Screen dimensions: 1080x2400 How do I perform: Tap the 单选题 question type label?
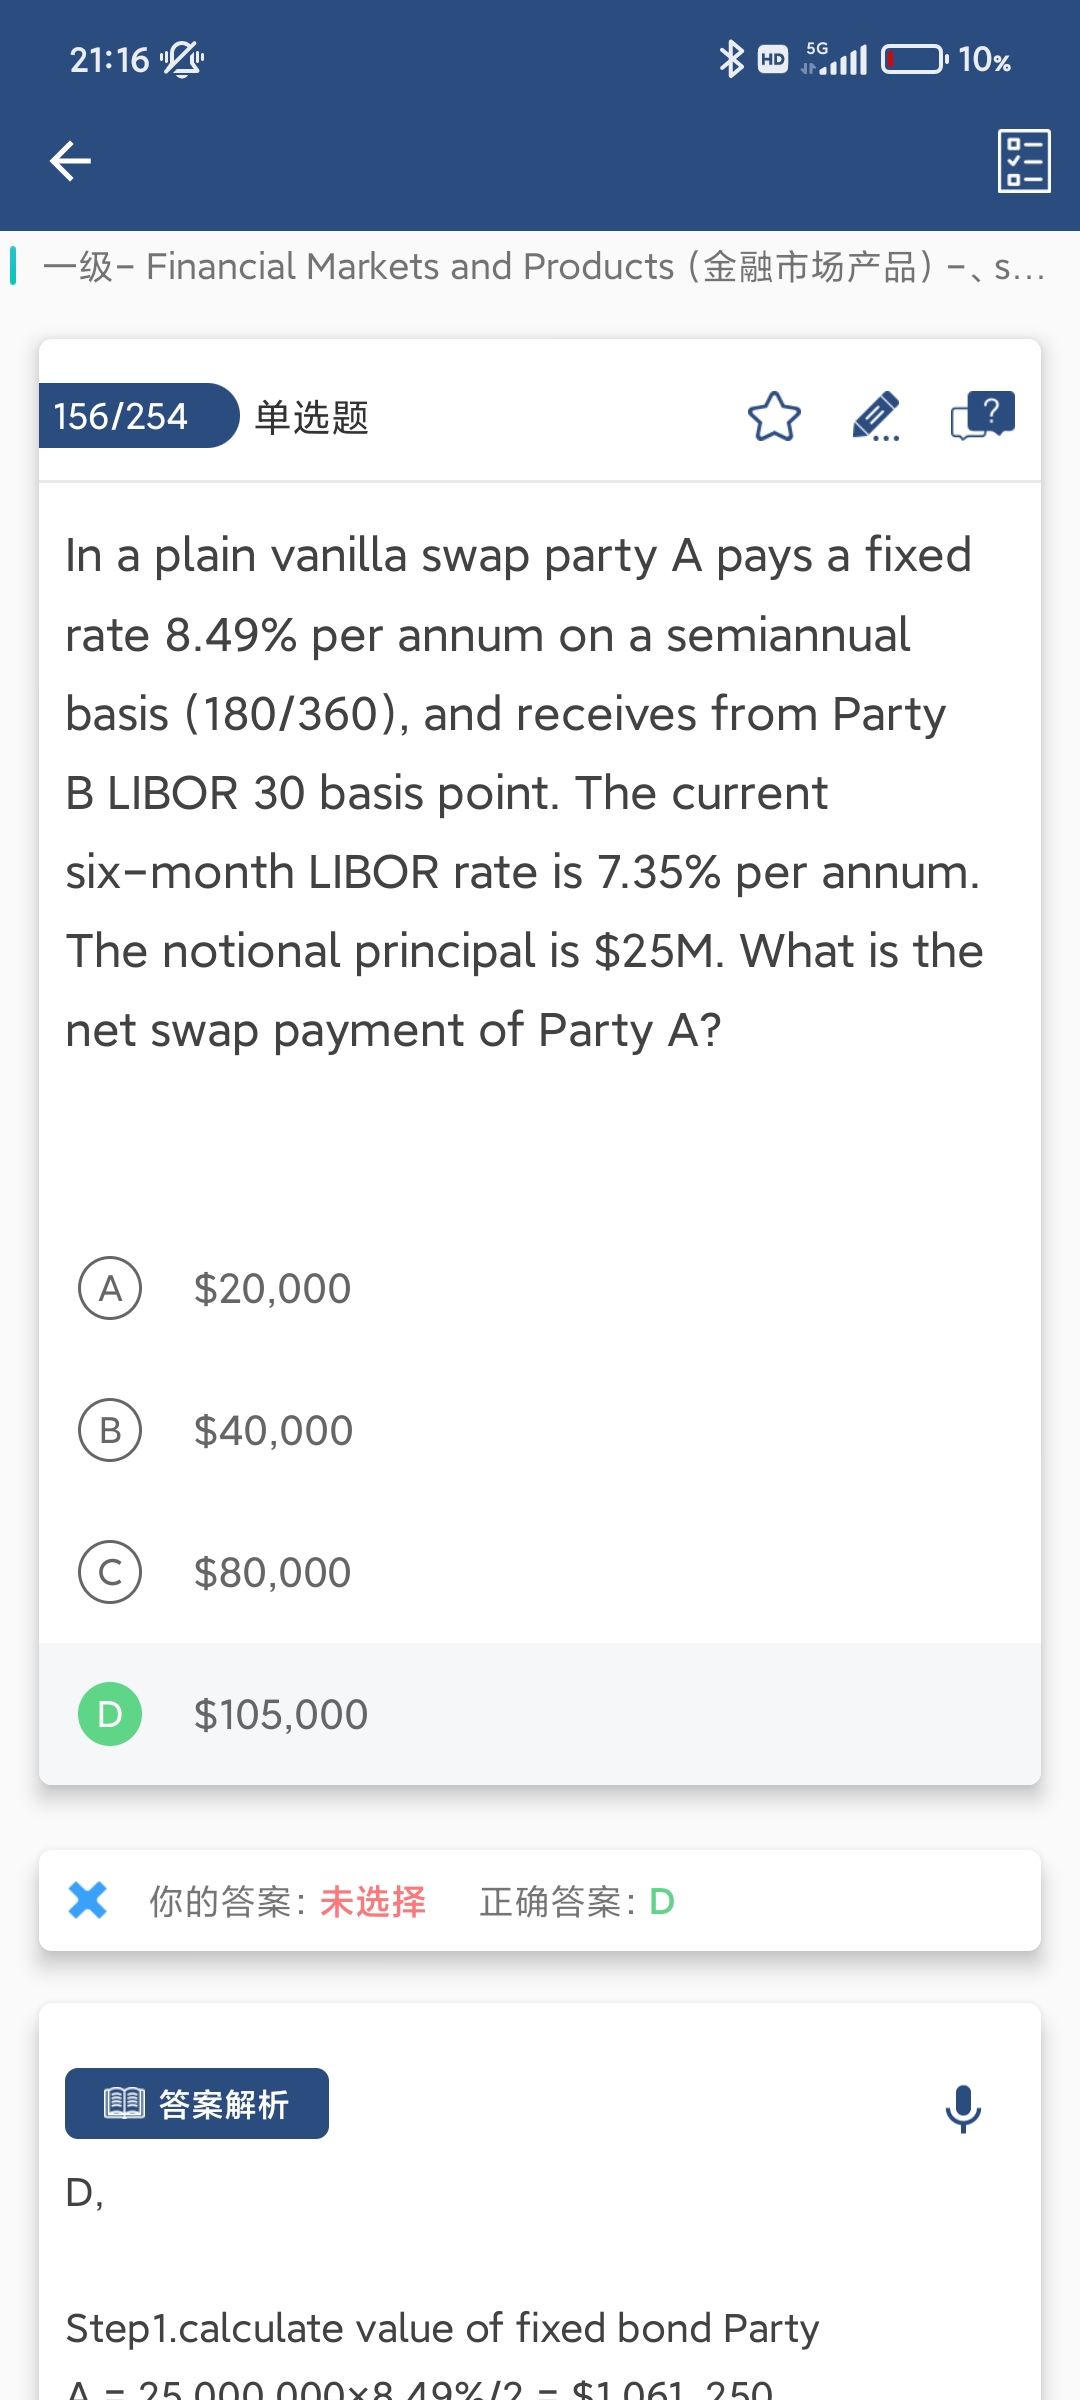click(x=311, y=417)
